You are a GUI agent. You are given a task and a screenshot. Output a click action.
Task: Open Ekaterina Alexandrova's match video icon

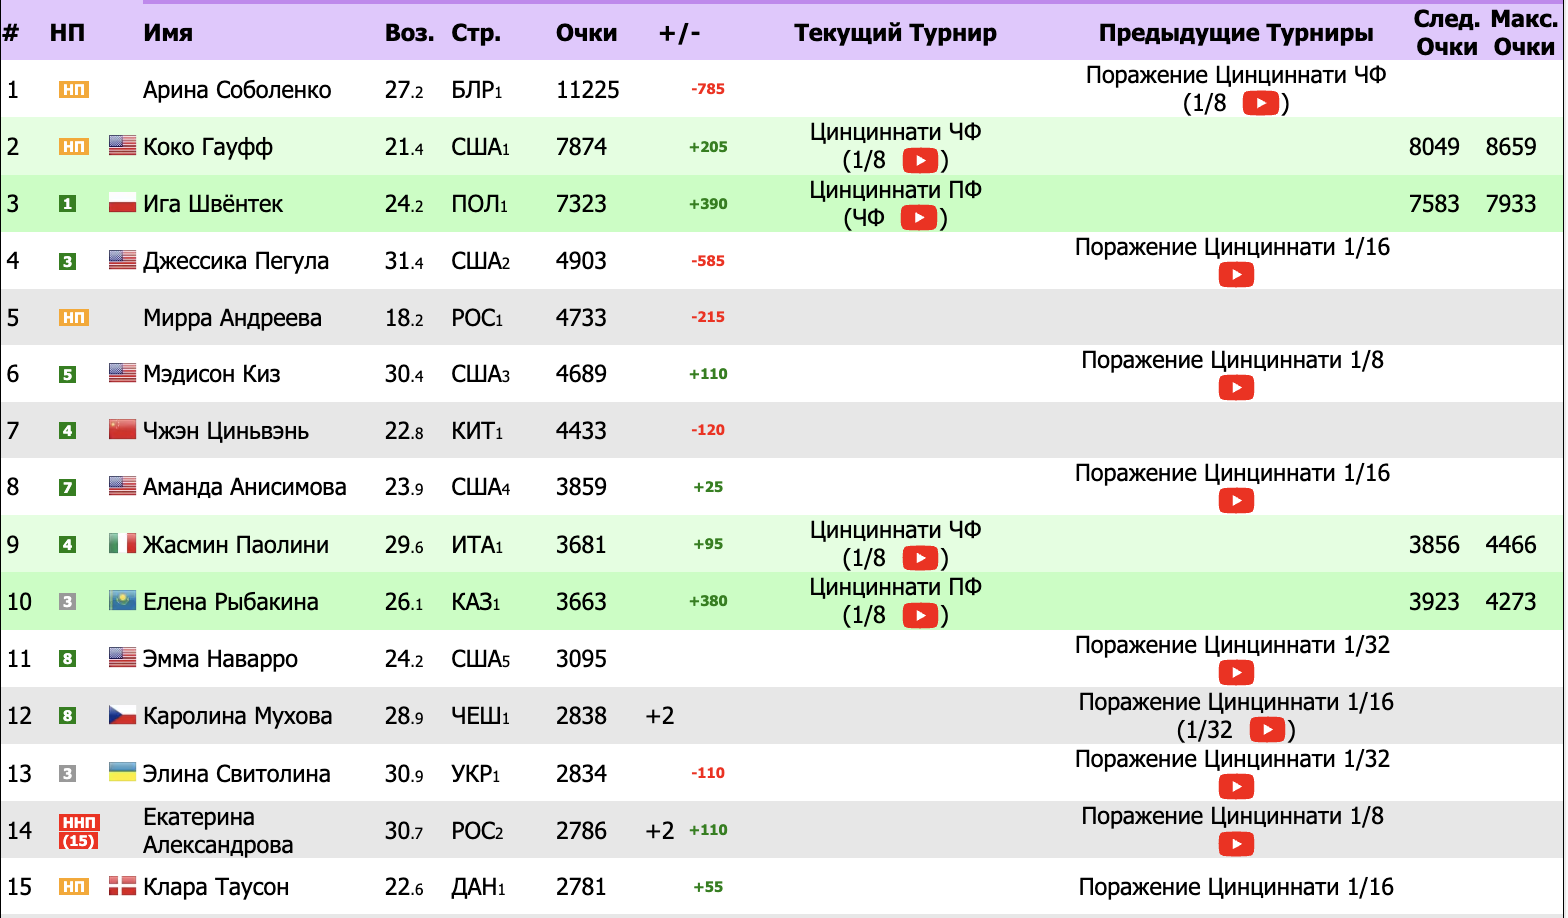tap(1236, 844)
